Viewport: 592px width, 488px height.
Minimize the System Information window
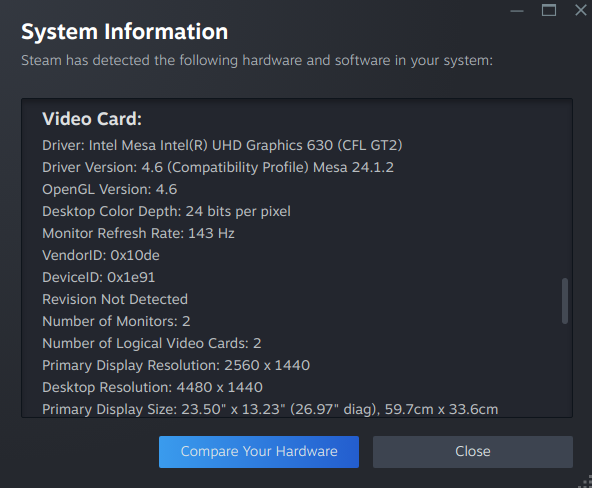[517, 11]
